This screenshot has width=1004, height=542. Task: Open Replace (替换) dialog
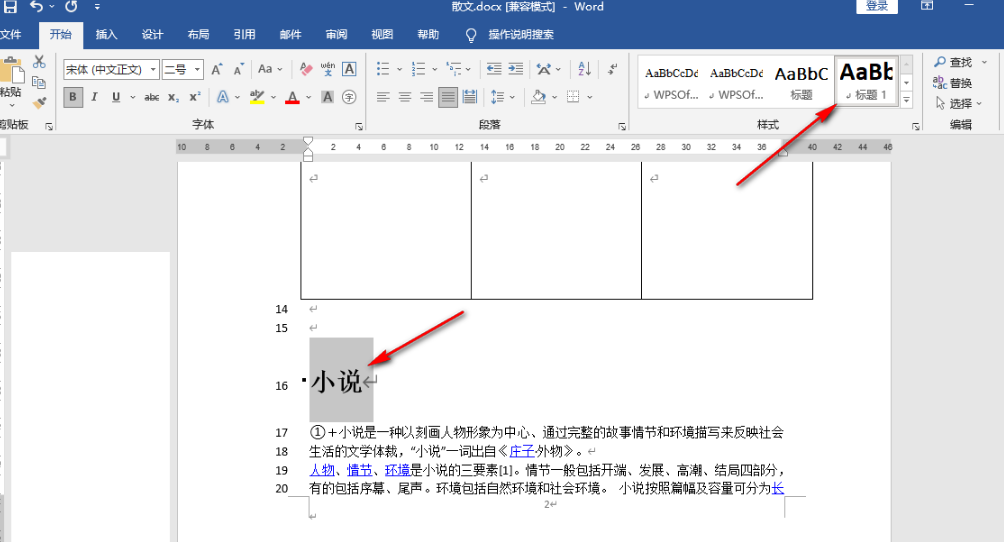point(953,83)
